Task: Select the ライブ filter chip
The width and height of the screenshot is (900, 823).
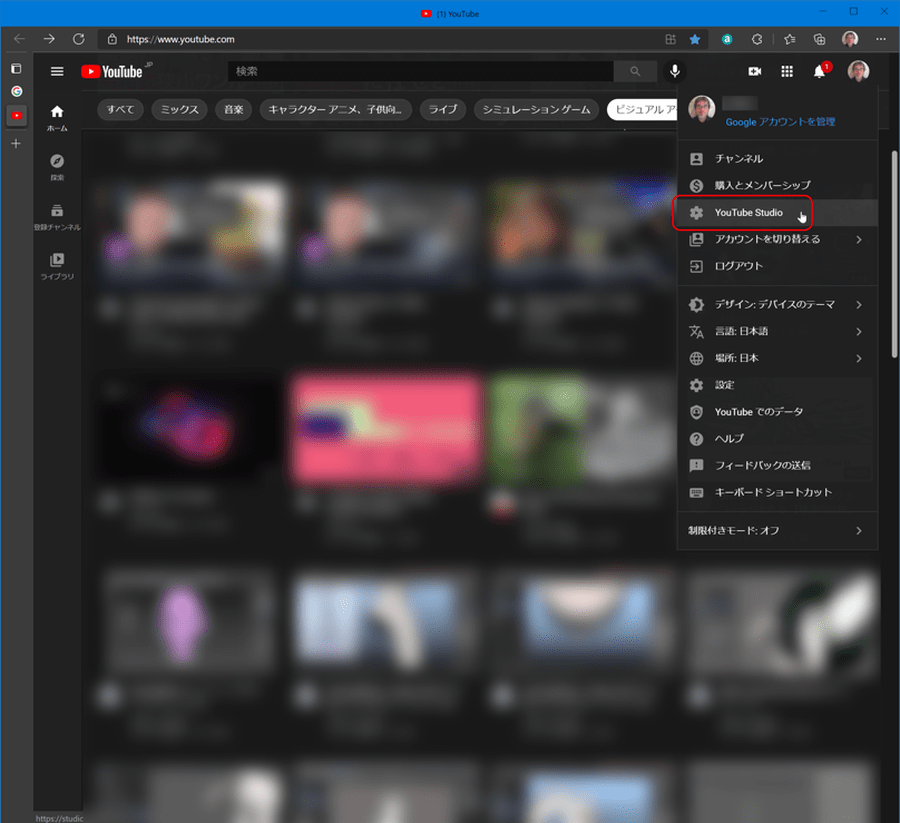Action: click(x=441, y=110)
